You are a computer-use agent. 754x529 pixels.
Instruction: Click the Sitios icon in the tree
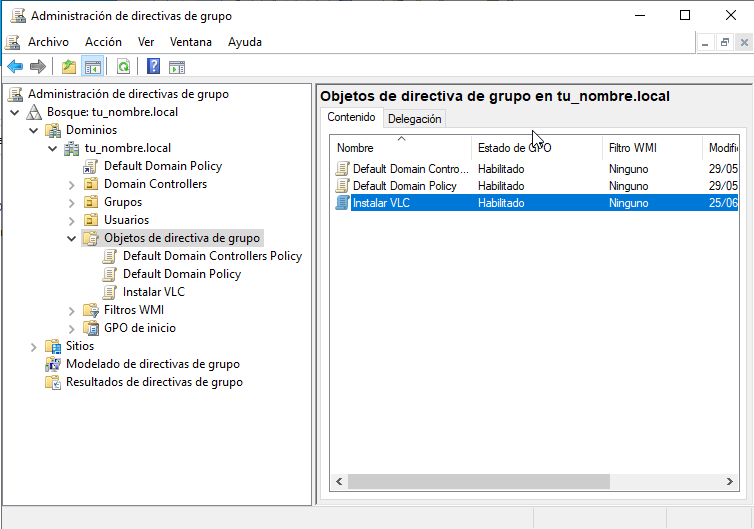[53, 346]
